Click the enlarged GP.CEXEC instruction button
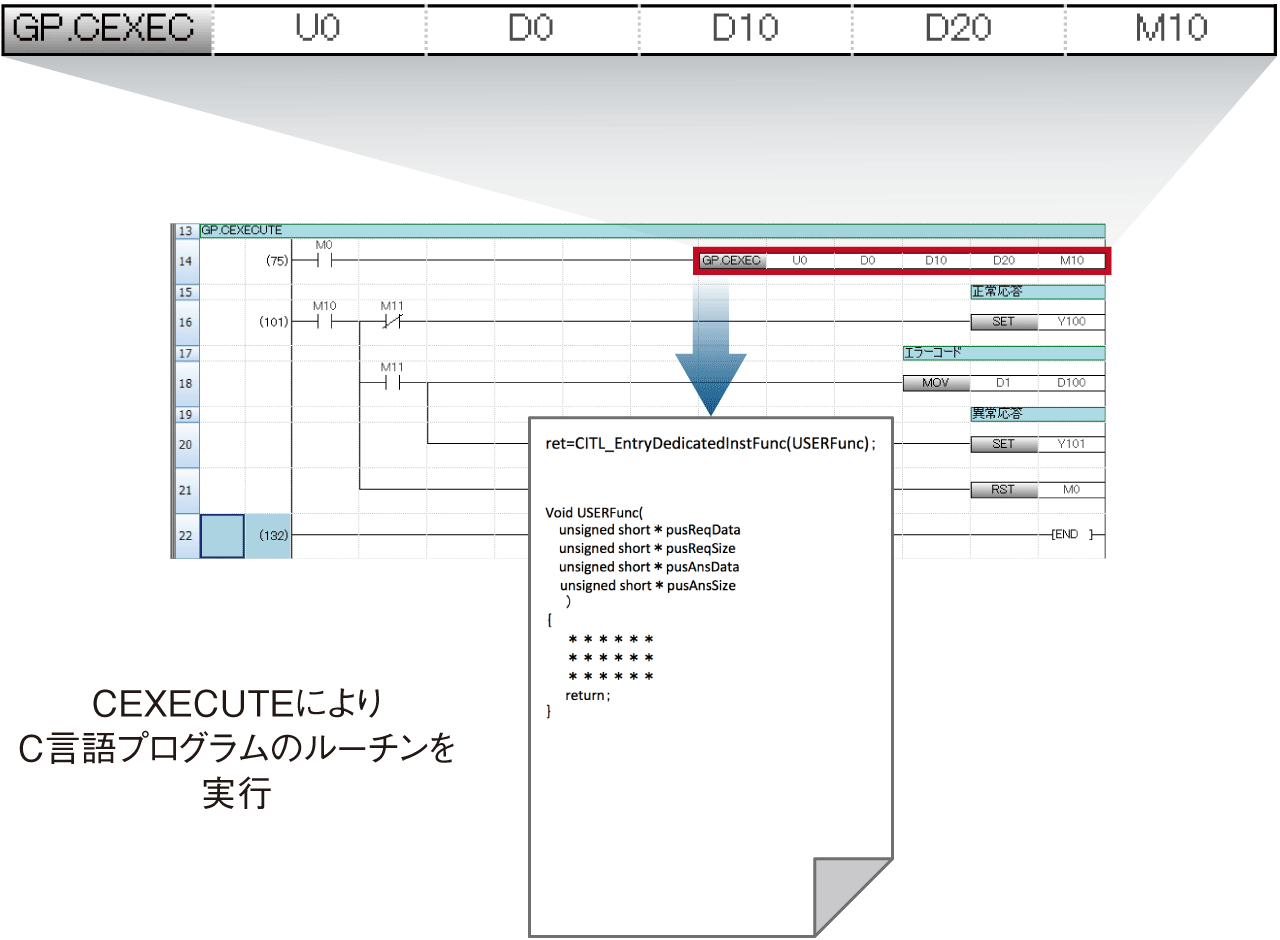The height and width of the screenshot is (940, 1280). pyautogui.click(x=107, y=29)
